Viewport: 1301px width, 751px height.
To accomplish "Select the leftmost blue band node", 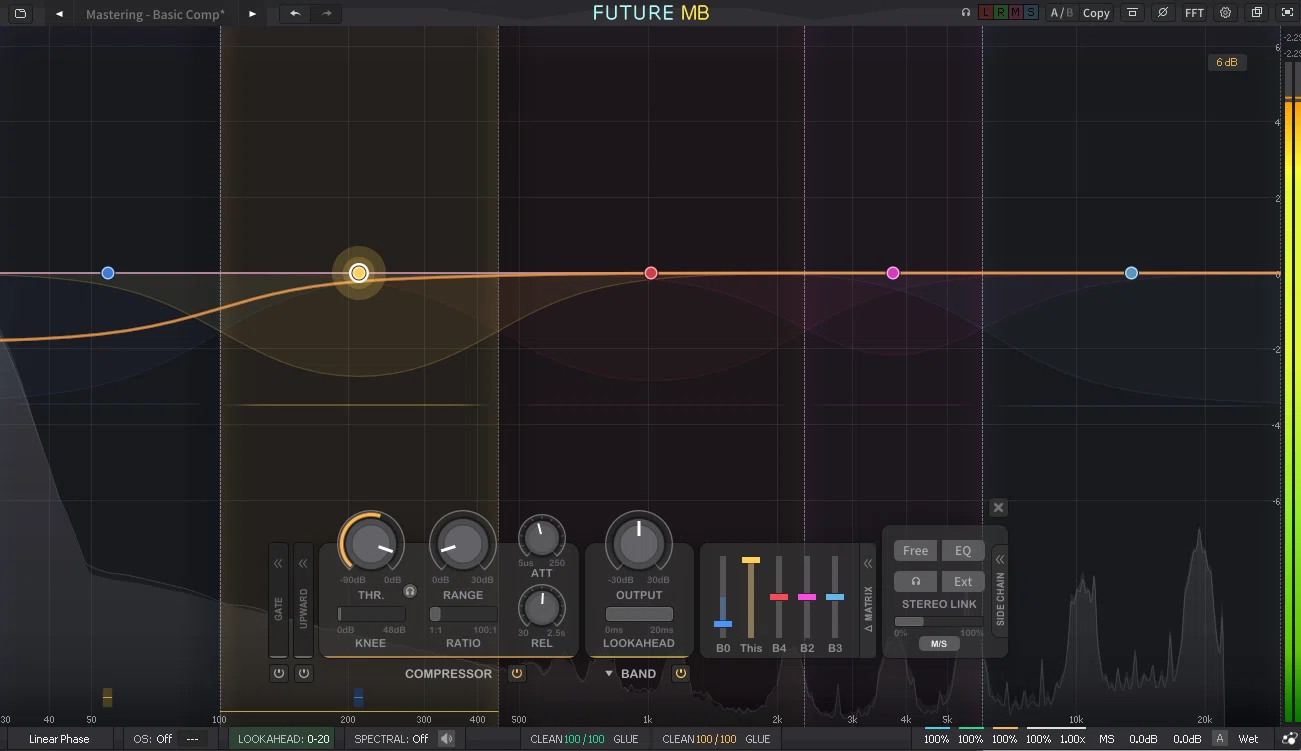I will (108, 273).
